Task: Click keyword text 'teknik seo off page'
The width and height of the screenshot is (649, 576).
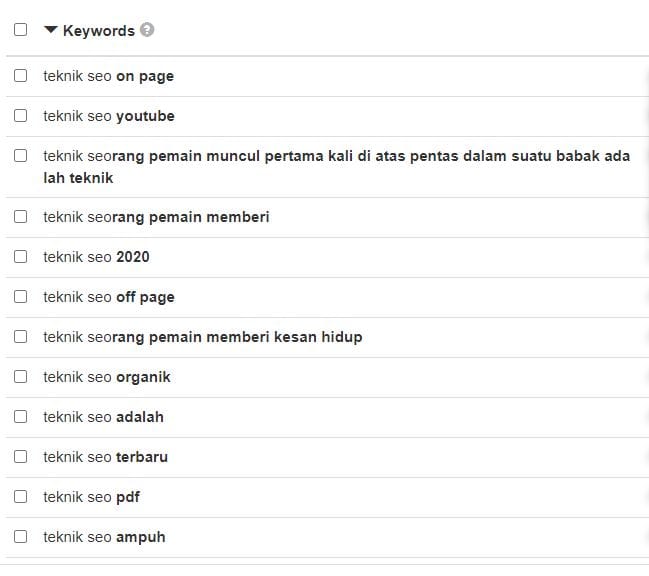Action: coord(109,298)
